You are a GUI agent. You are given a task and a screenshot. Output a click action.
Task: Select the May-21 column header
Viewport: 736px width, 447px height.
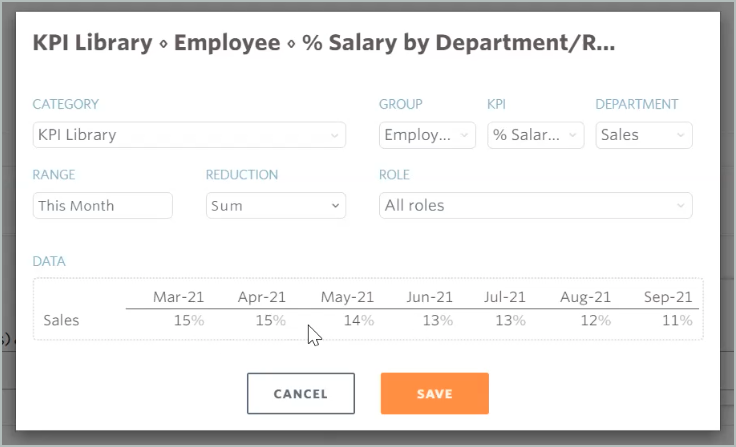pos(347,297)
